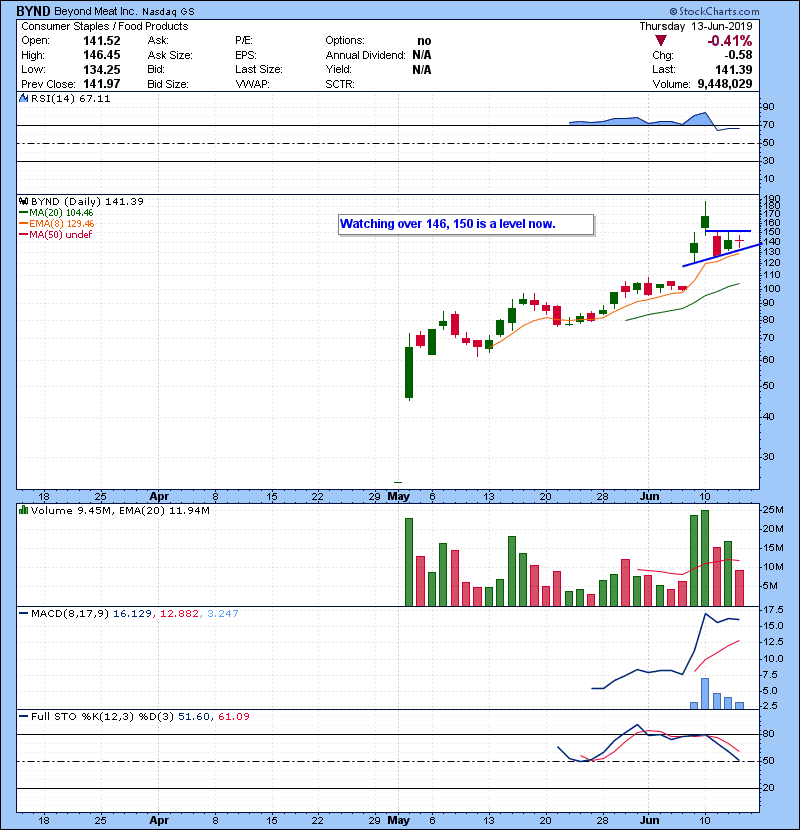This screenshot has height=830, width=800.
Task: Click the Options value 'no'
Action: coord(424,41)
